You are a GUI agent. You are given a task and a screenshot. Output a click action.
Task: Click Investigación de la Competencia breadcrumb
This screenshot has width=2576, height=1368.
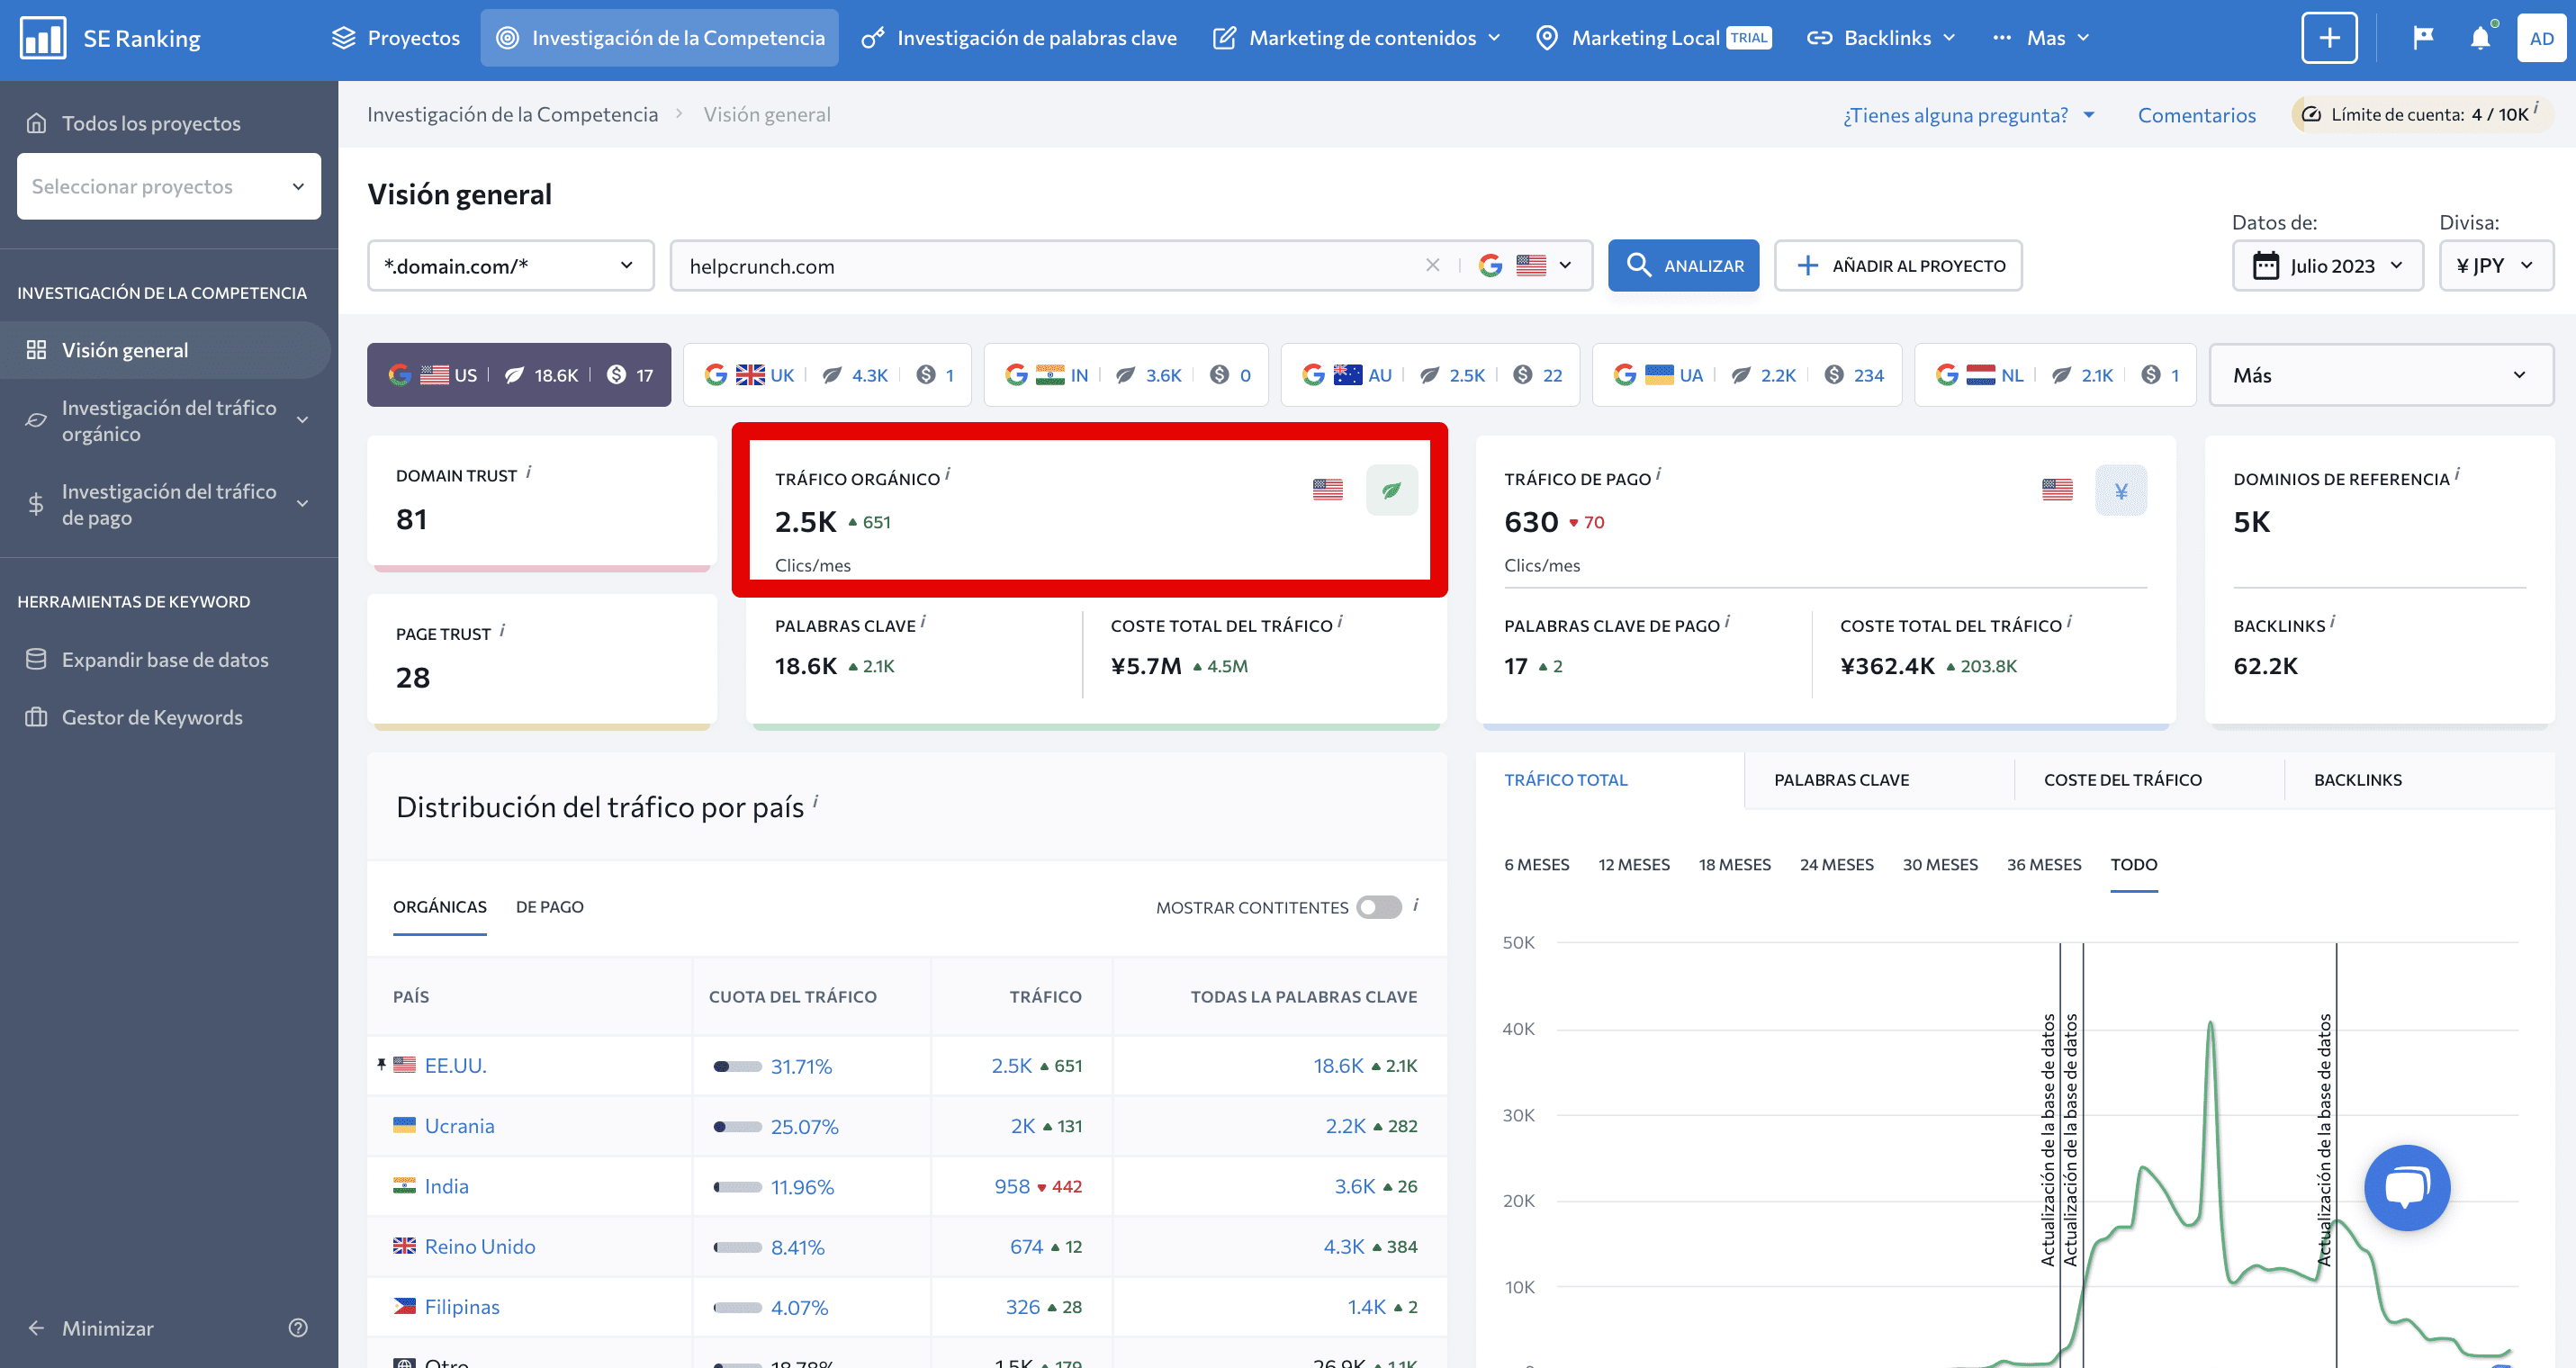click(x=512, y=114)
